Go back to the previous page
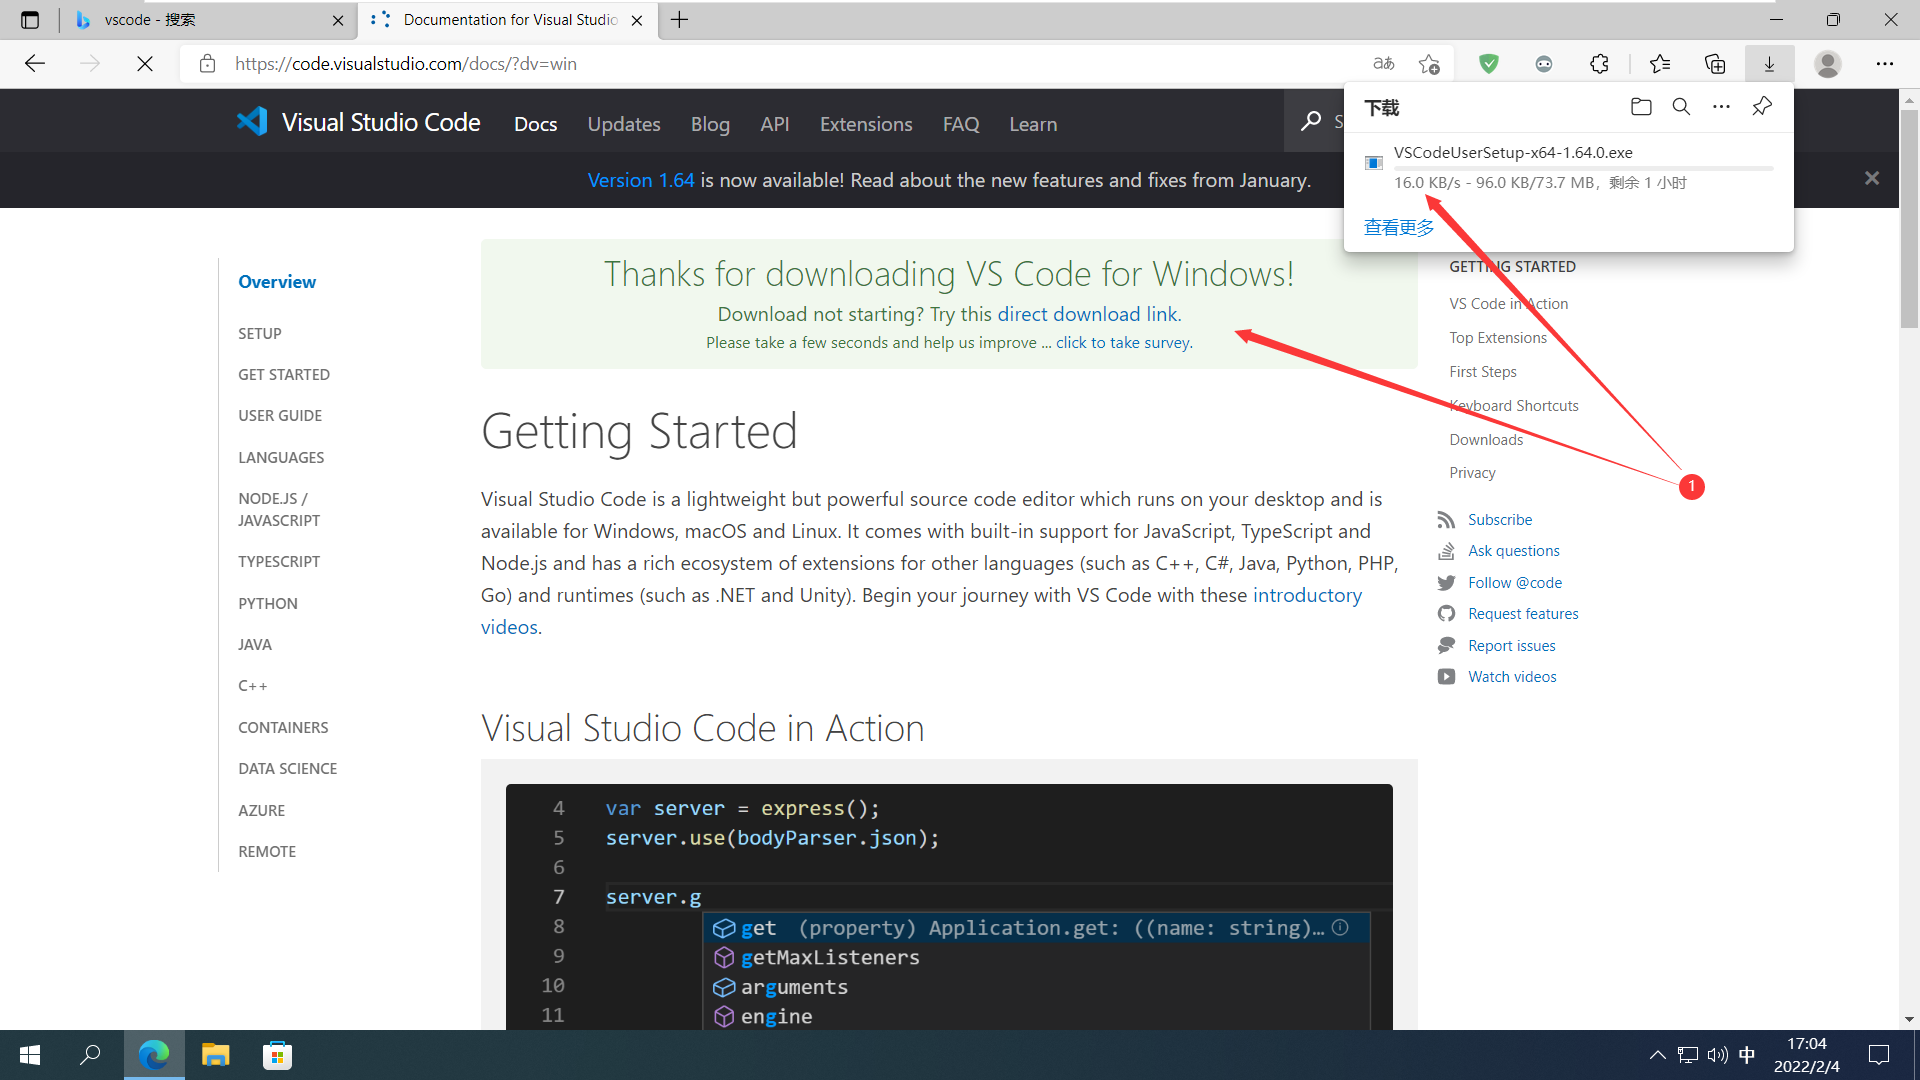The height and width of the screenshot is (1080, 1920). click(35, 64)
